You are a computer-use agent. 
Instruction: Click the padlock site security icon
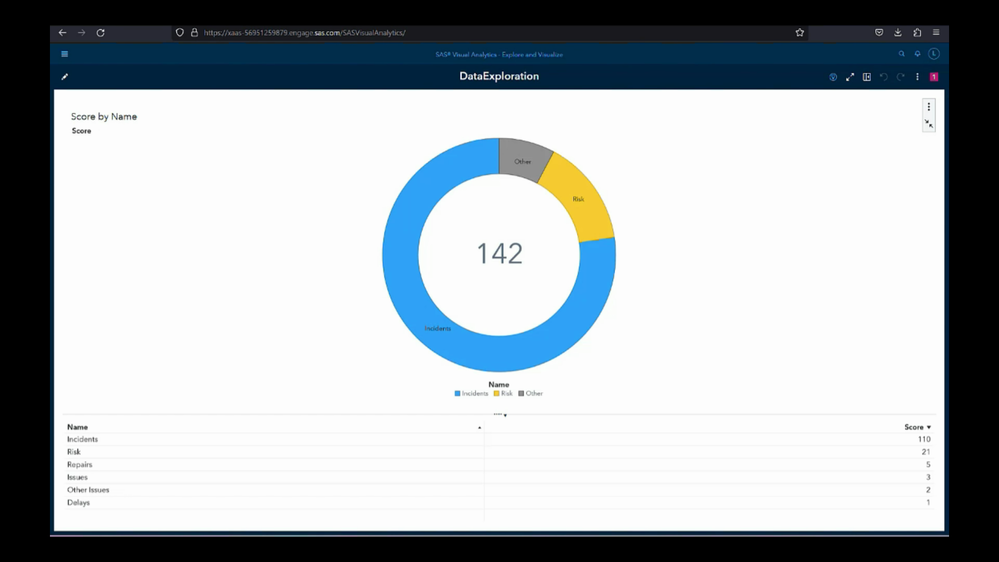click(194, 32)
